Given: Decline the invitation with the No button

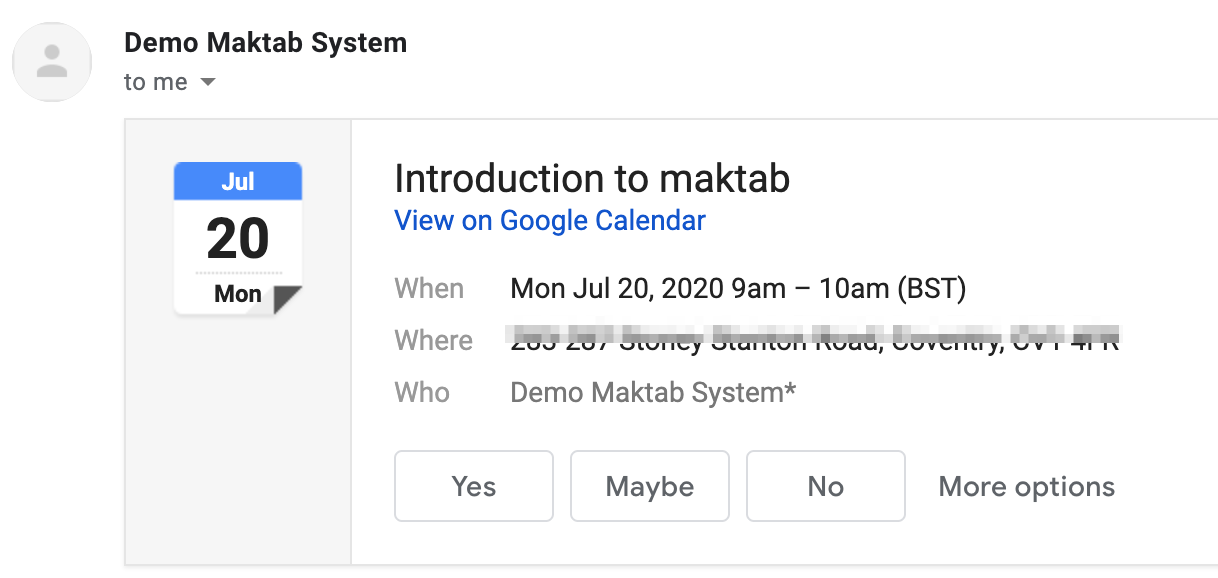Looking at the screenshot, I should point(826,486).
